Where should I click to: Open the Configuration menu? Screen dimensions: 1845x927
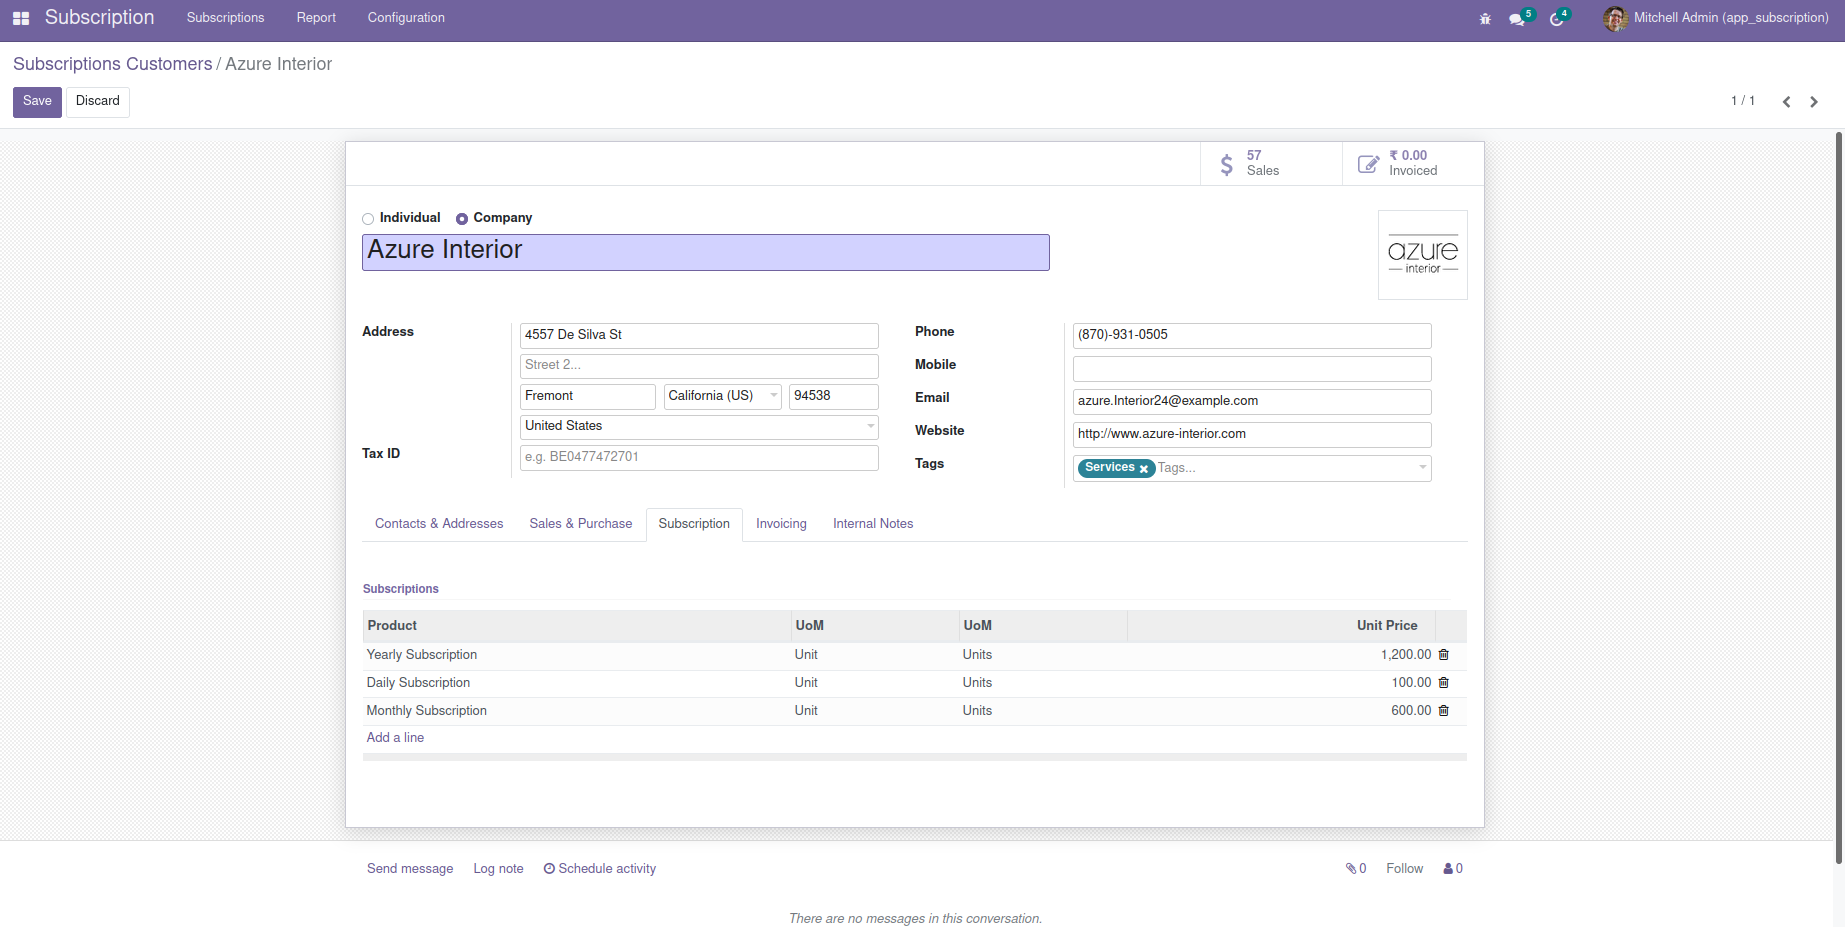[x=406, y=18]
